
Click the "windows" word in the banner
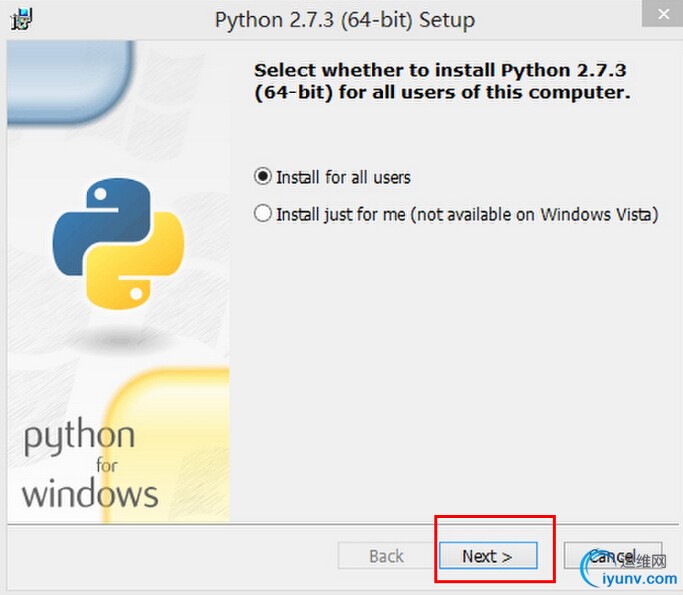coord(90,493)
